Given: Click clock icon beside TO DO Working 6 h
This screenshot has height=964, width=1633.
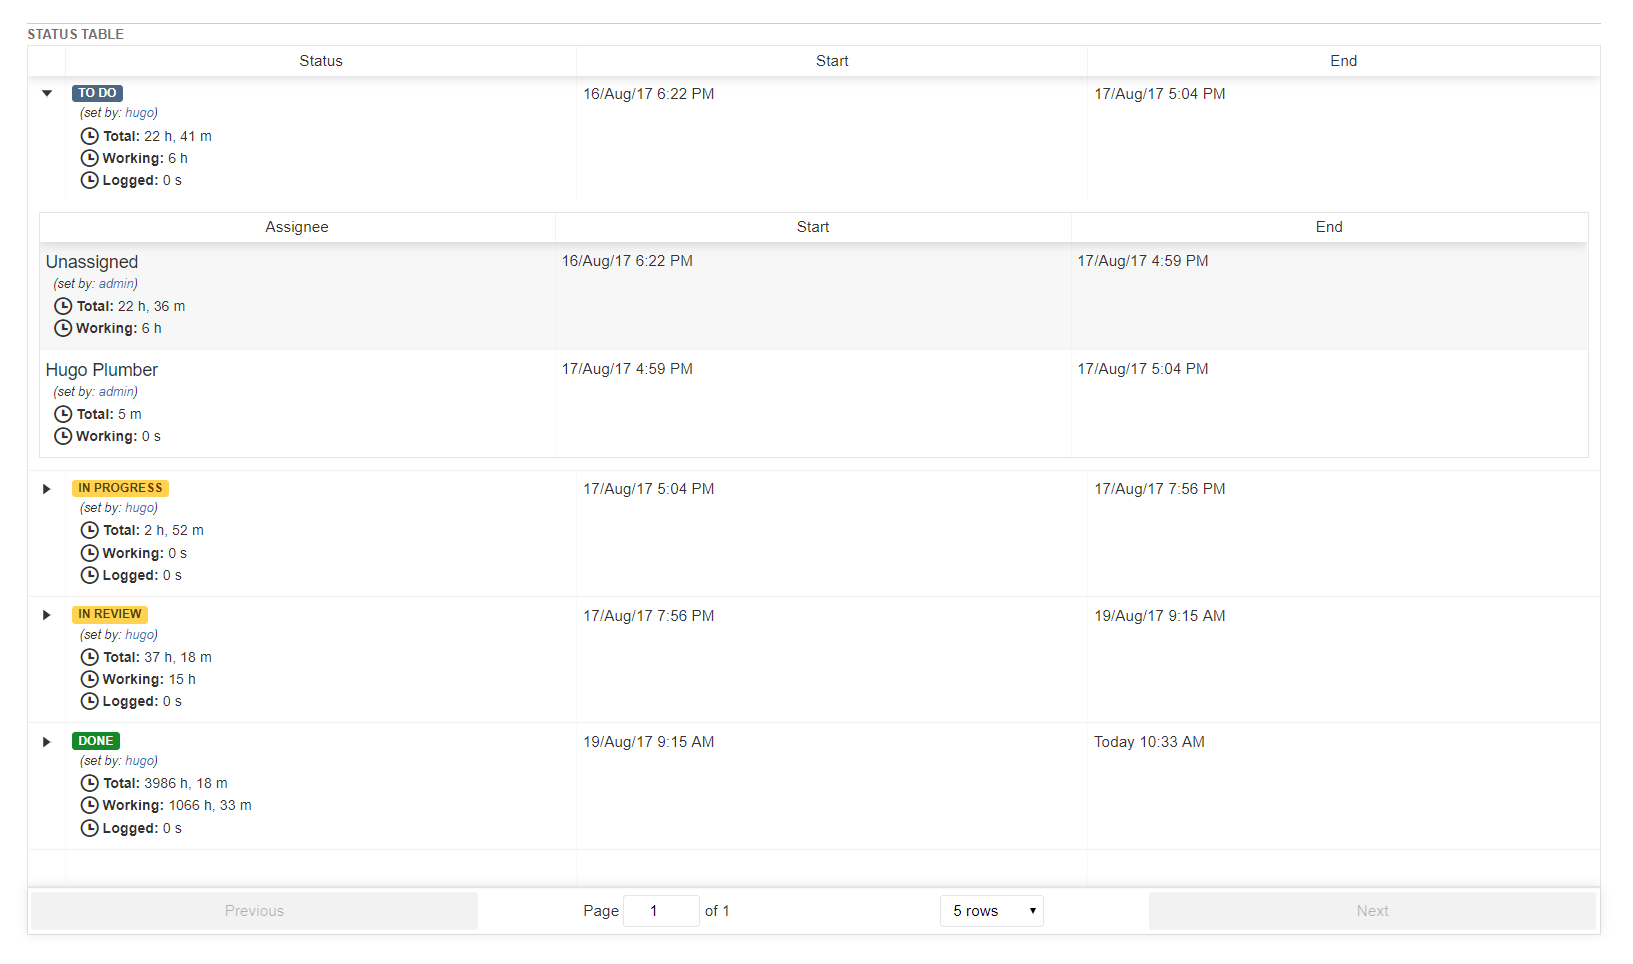Looking at the screenshot, I should (90, 158).
